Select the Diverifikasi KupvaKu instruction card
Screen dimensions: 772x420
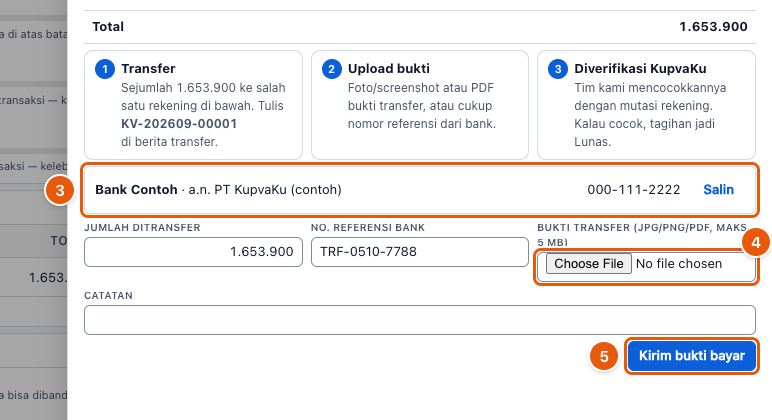point(646,105)
